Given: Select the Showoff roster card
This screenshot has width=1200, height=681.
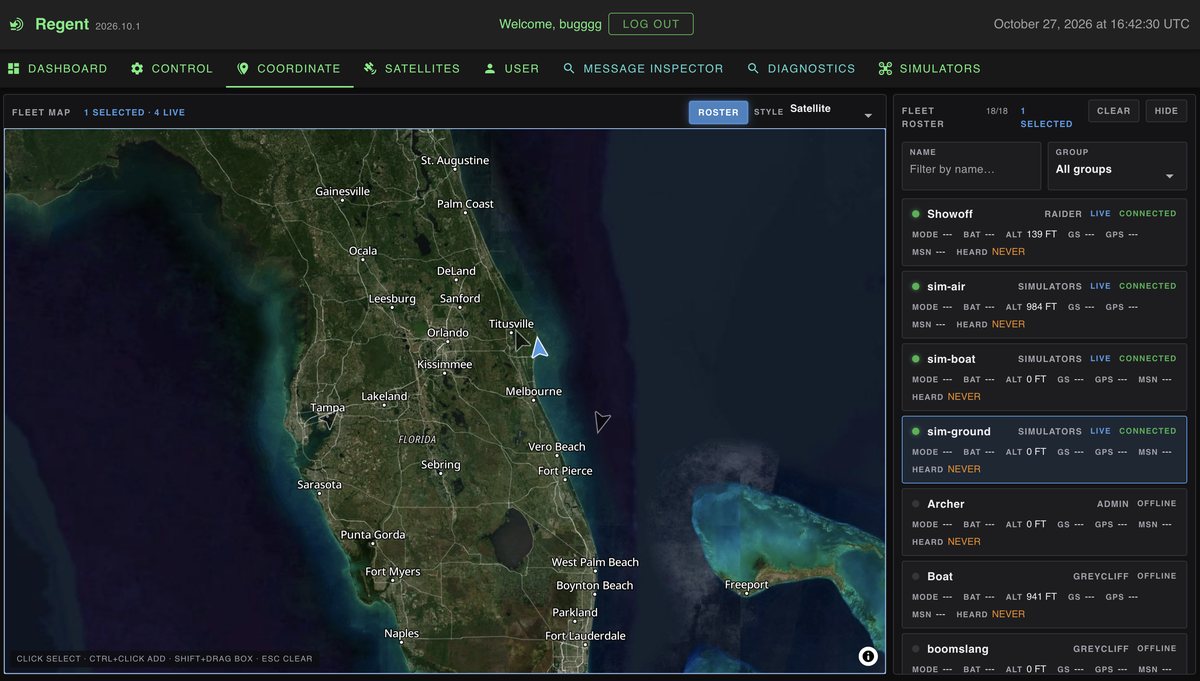Looking at the screenshot, I should coord(1044,232).
